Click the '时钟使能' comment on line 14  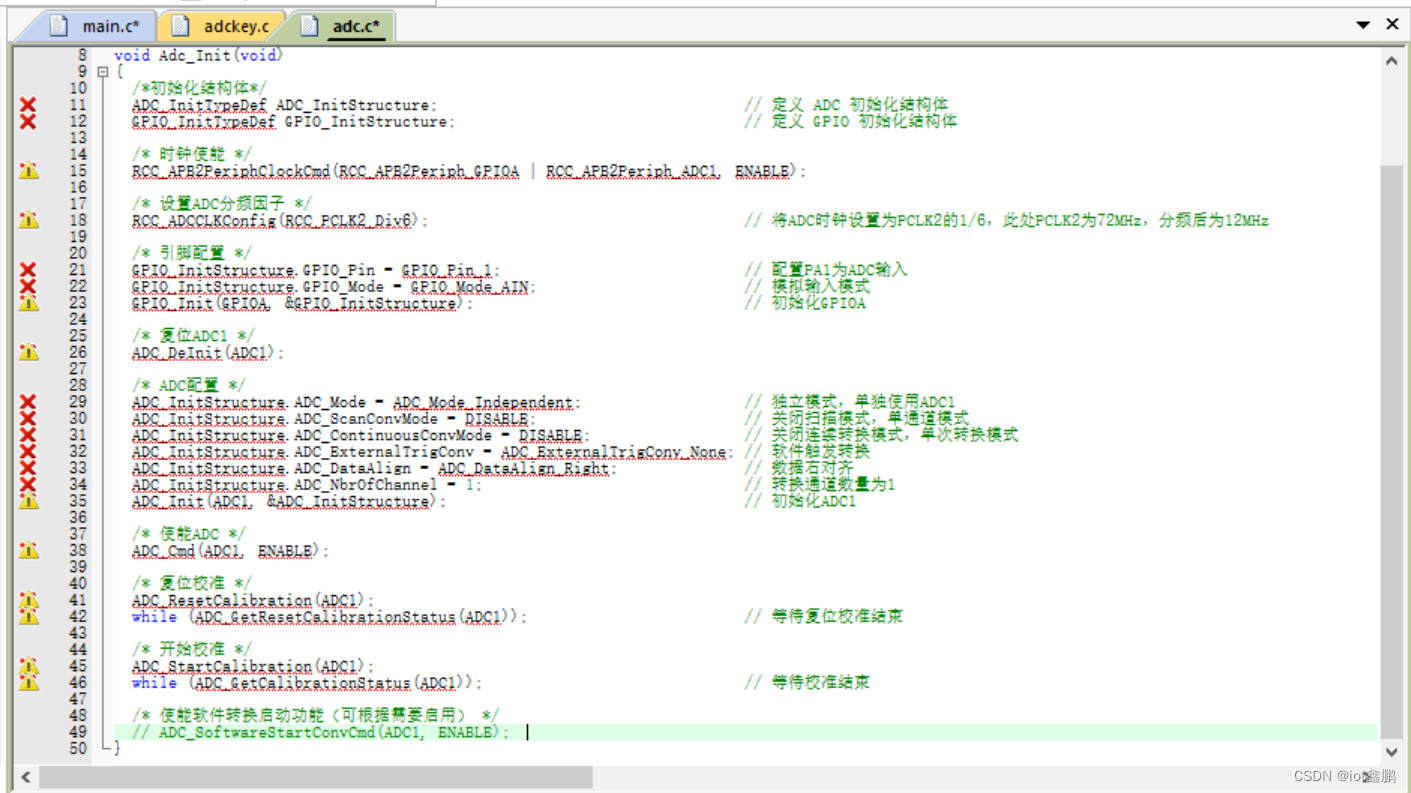[x=191, y=155]
